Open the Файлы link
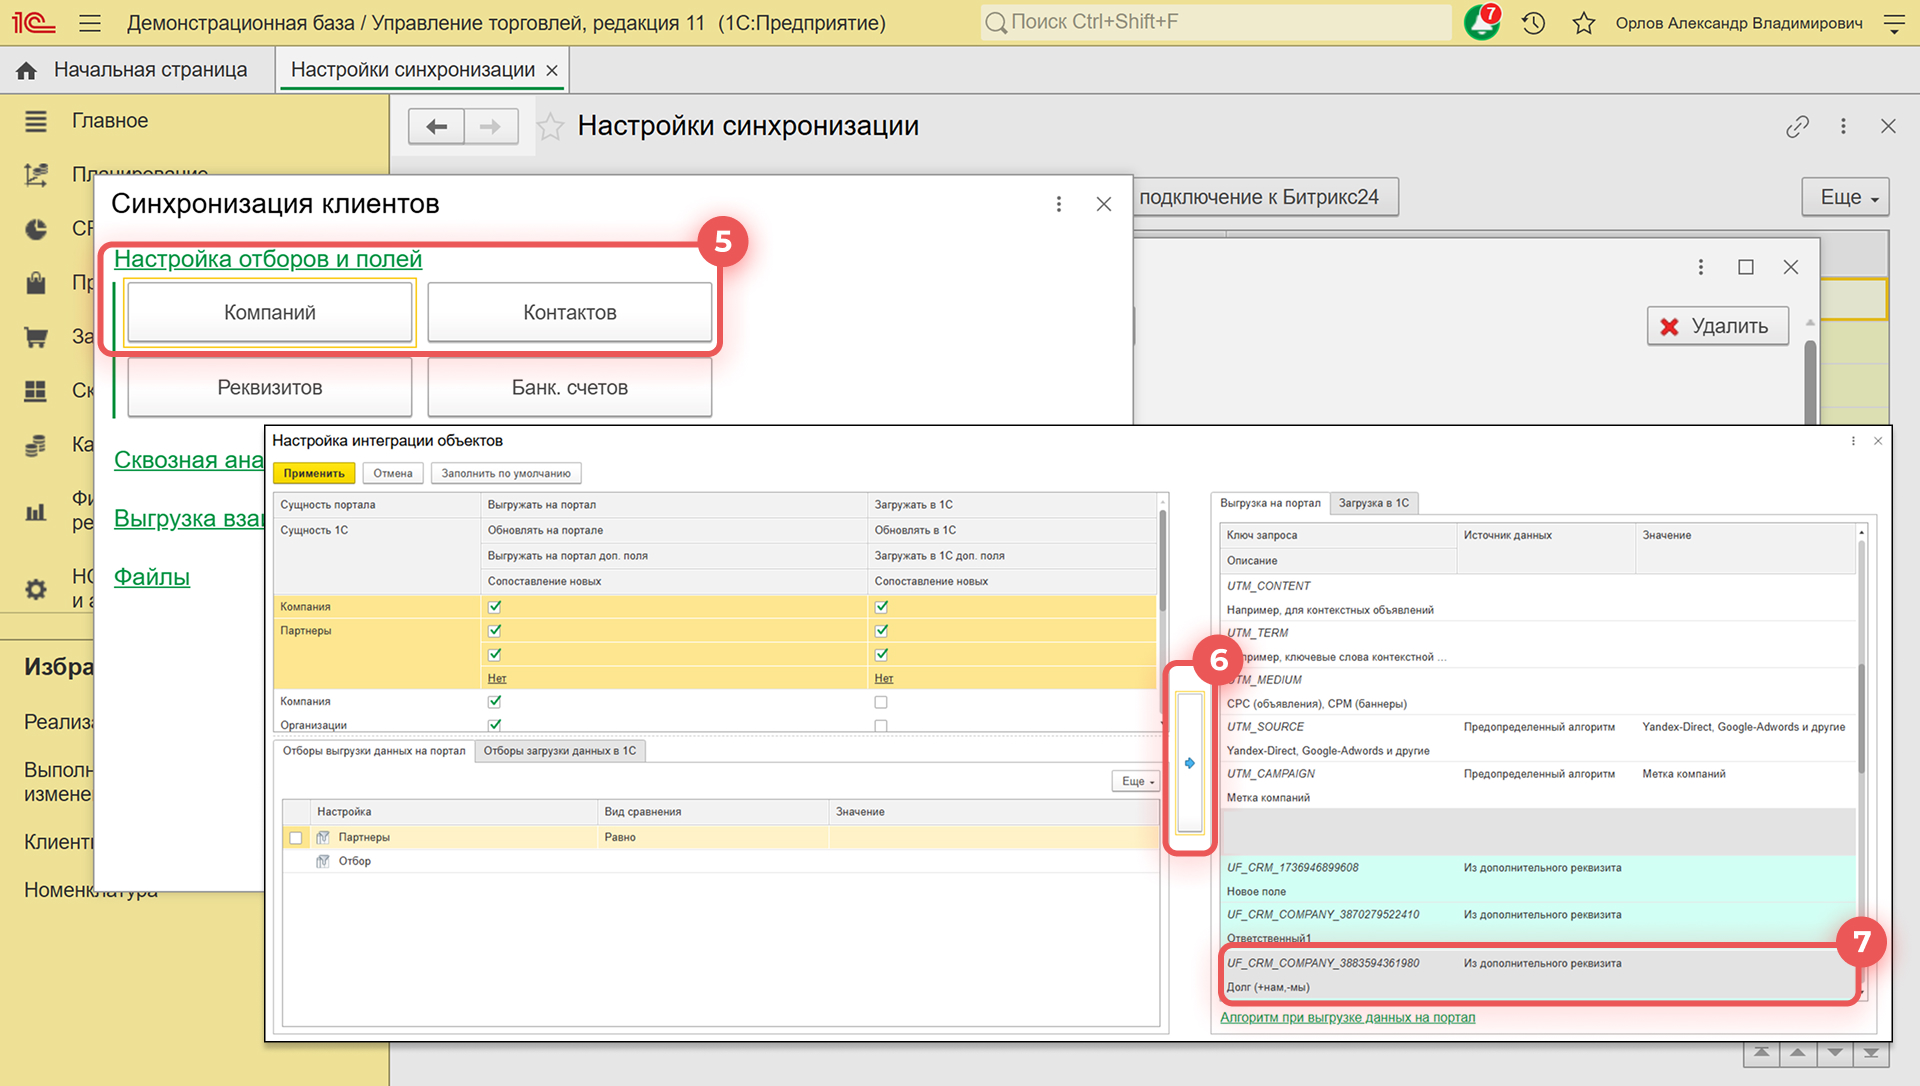Image resolution: width=1920 pixels, height=1086 pixels. coord(152,577)
